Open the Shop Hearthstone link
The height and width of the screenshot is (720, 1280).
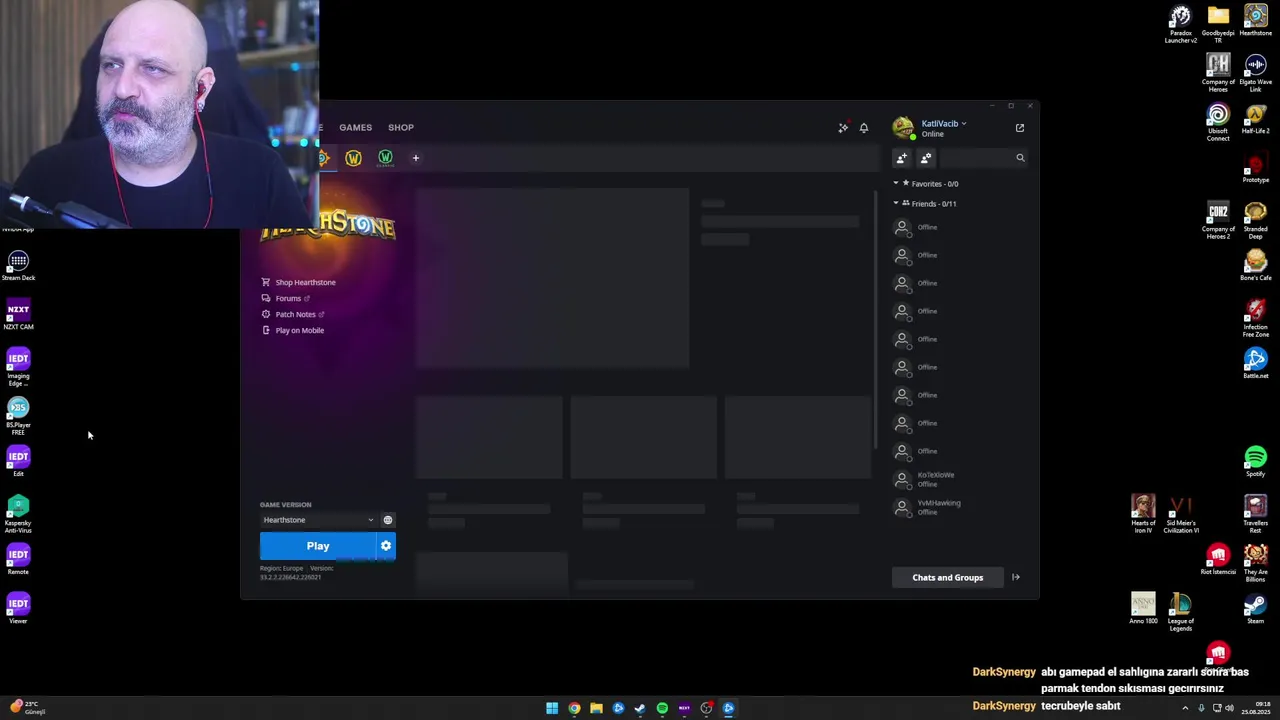pos(298,283)
